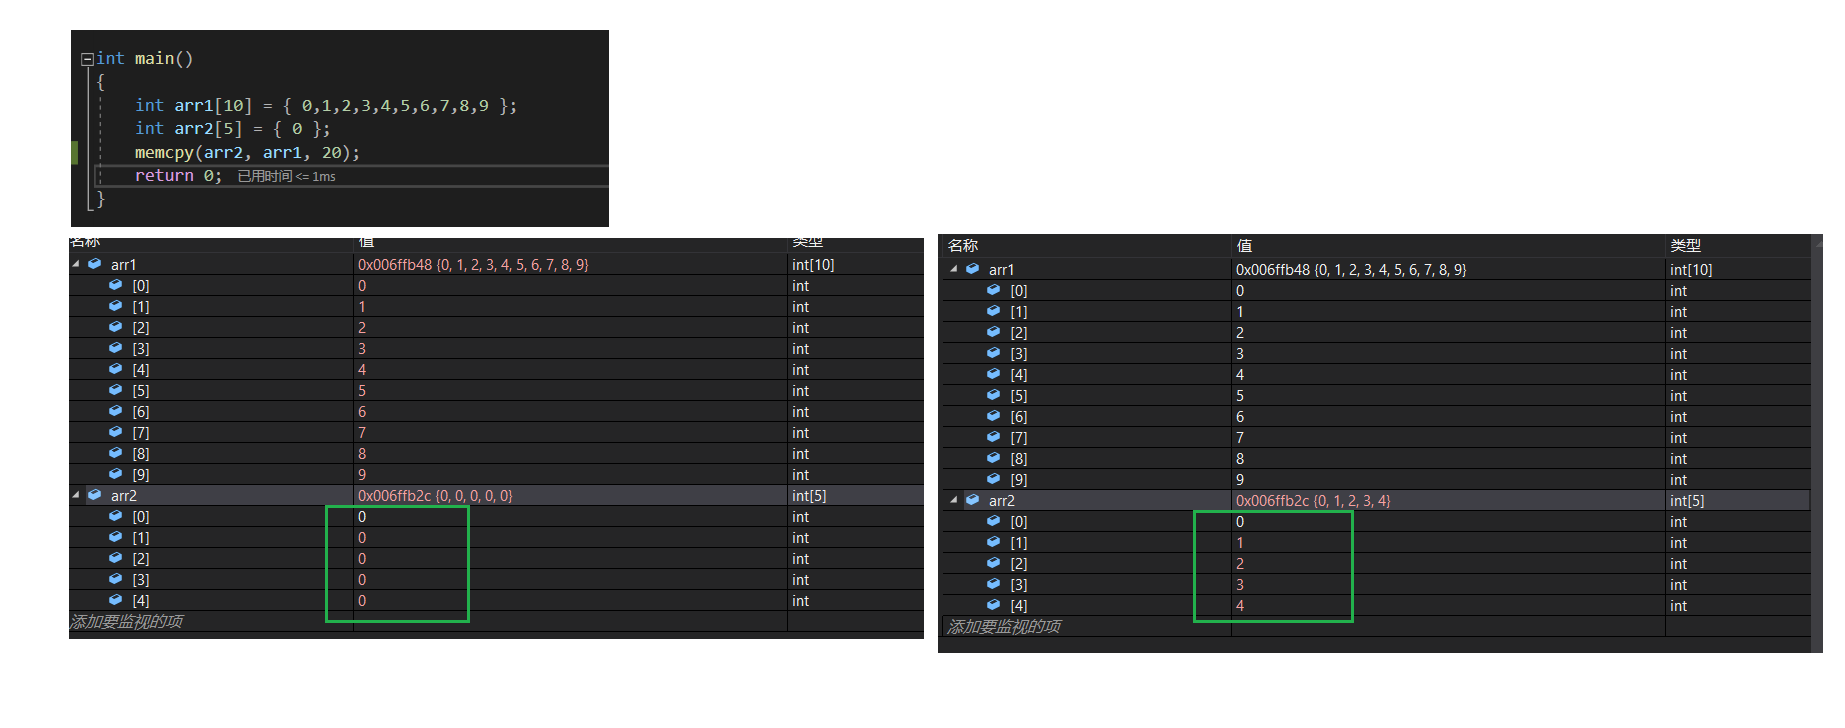Screen dimensions: 1845x728
Task: Click the icon of arr2 [4] in the left watch
Action: tap(116, 600)
